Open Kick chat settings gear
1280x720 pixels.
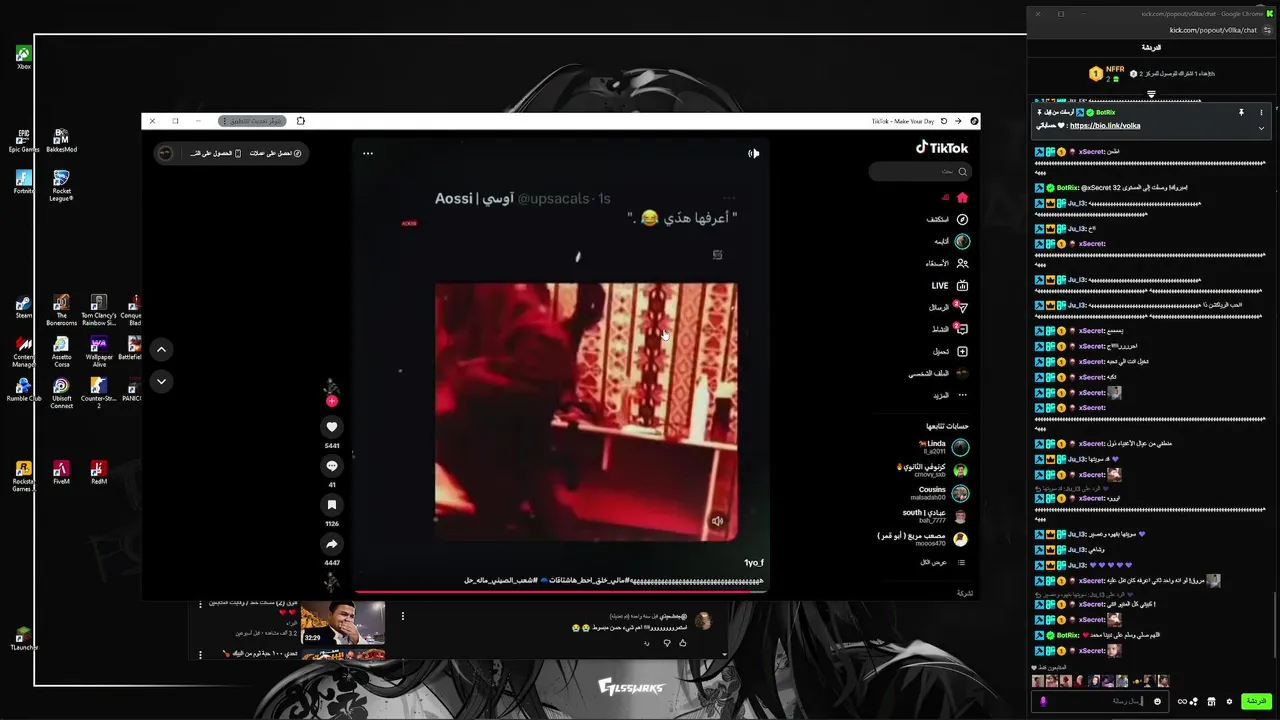(x=1229, y=701)
